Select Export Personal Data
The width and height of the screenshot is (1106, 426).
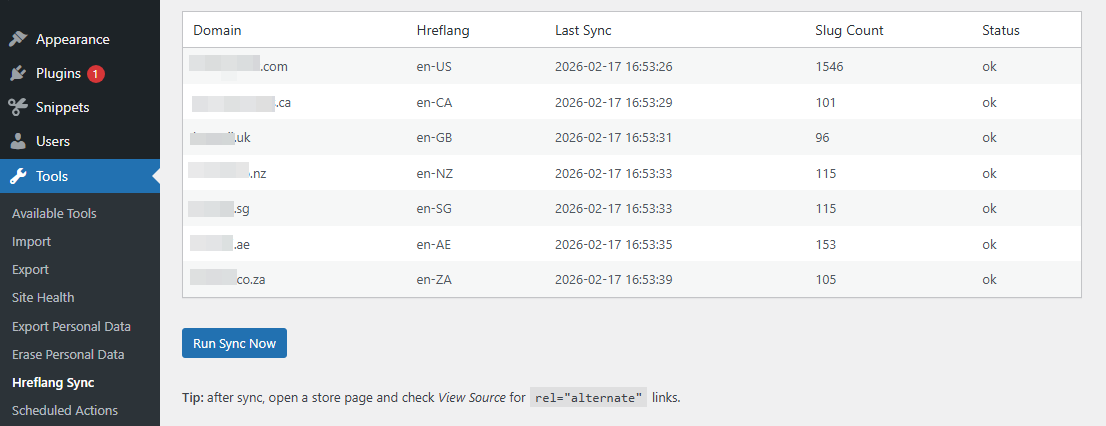pyautogui.click(x=71, y=327)
